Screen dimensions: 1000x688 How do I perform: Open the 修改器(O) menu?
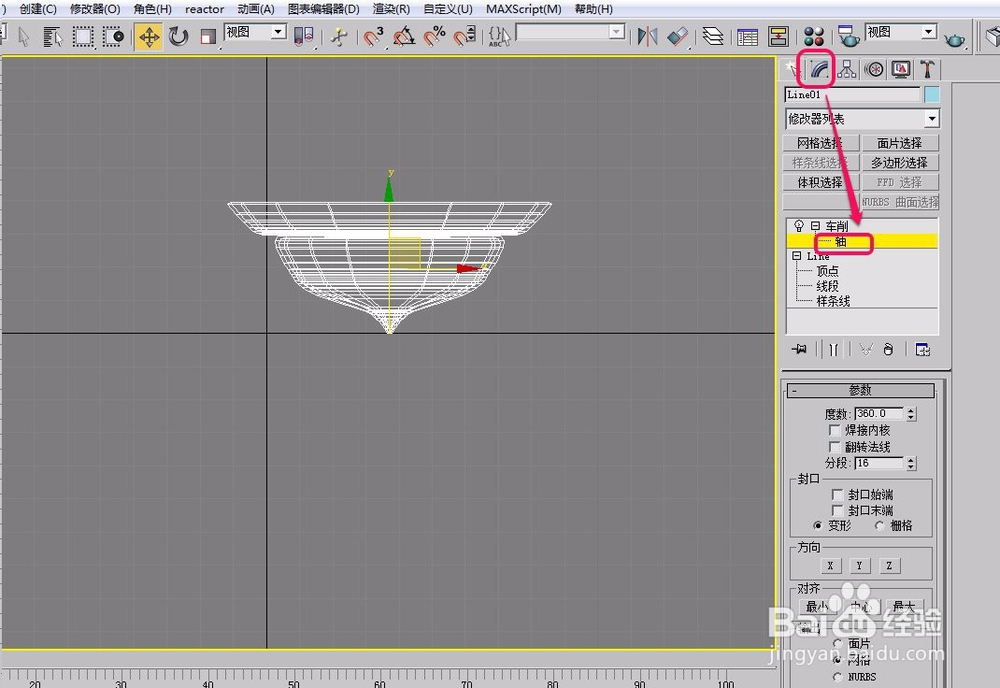click(95, 9)
